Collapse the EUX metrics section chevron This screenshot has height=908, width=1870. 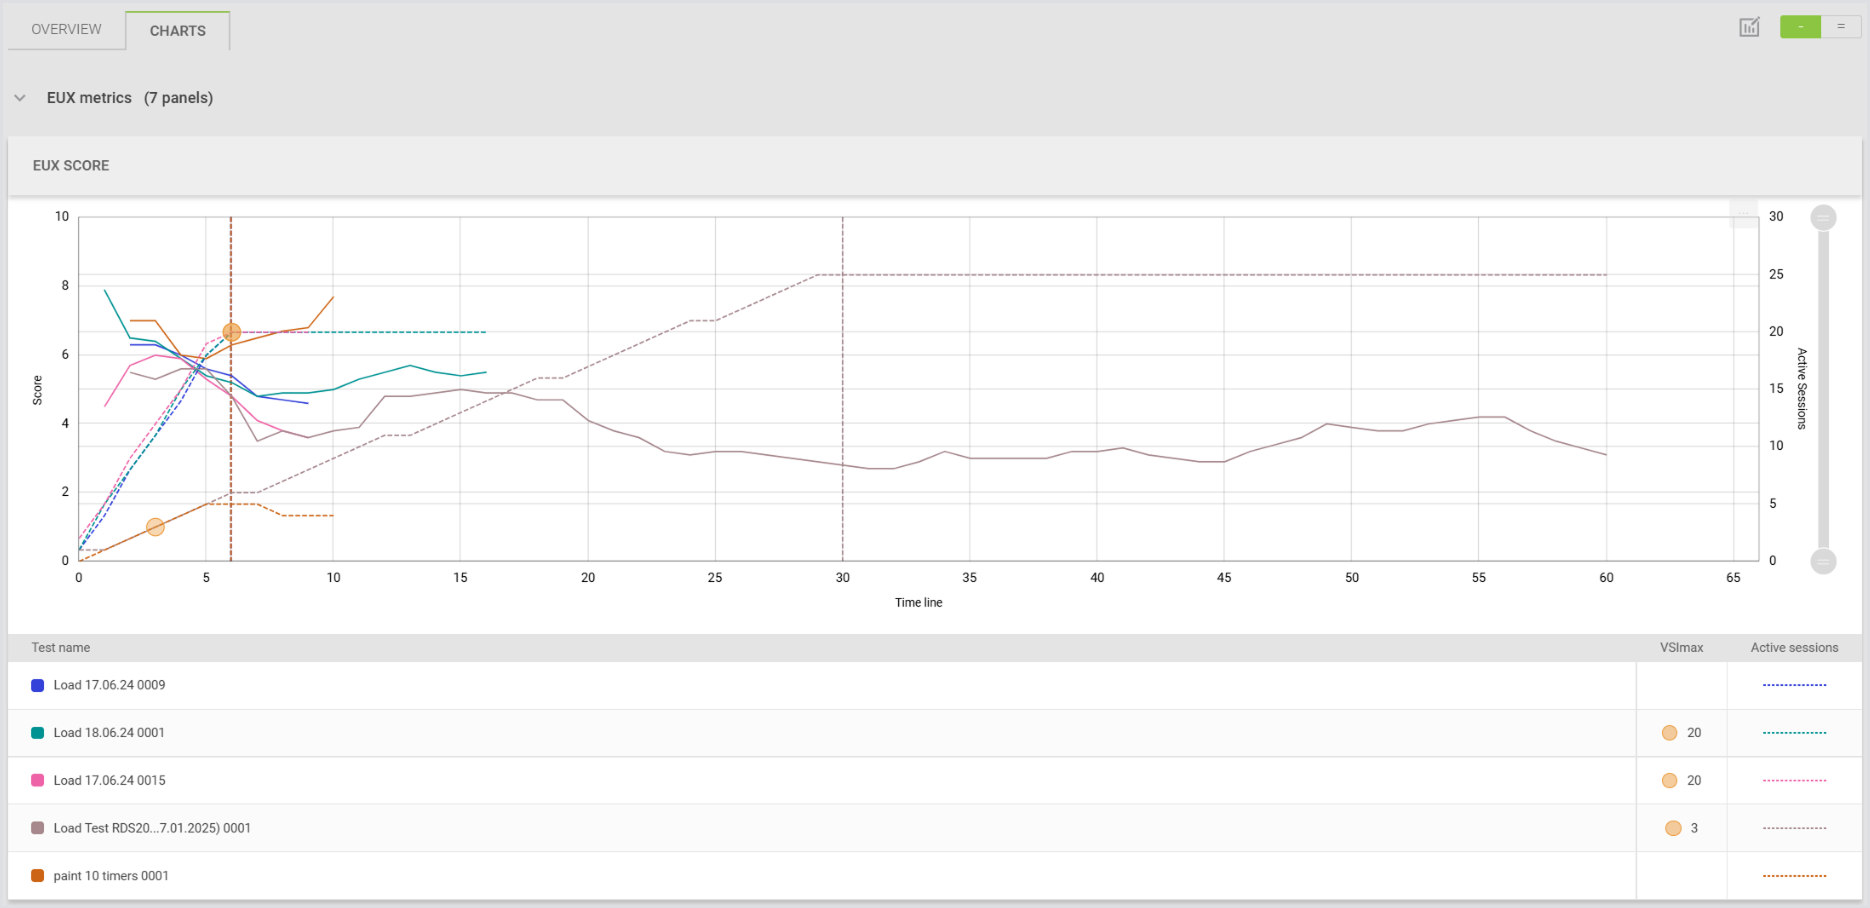(x=20, y=98)
